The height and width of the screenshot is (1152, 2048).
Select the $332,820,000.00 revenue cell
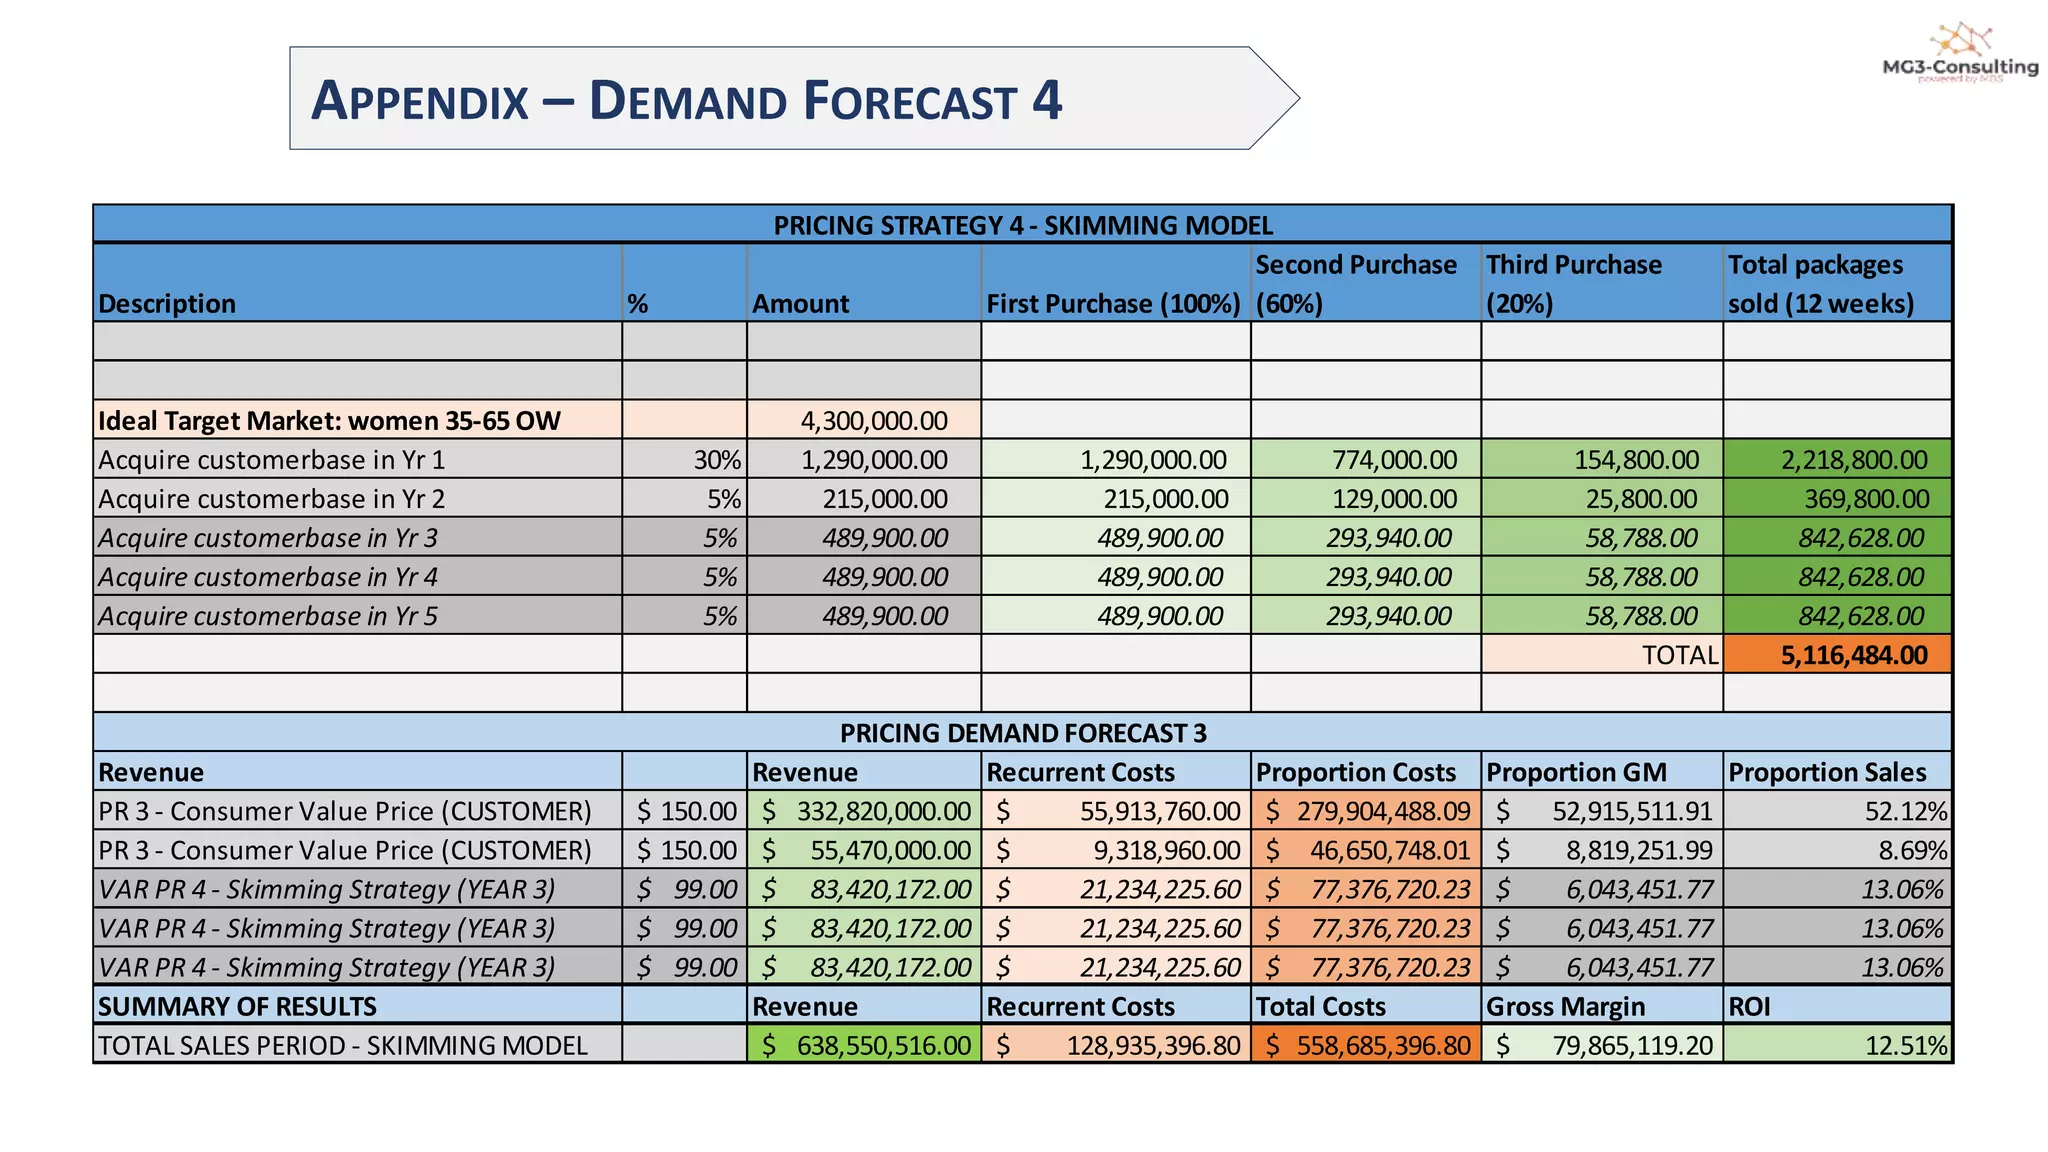tap(864, 811)
